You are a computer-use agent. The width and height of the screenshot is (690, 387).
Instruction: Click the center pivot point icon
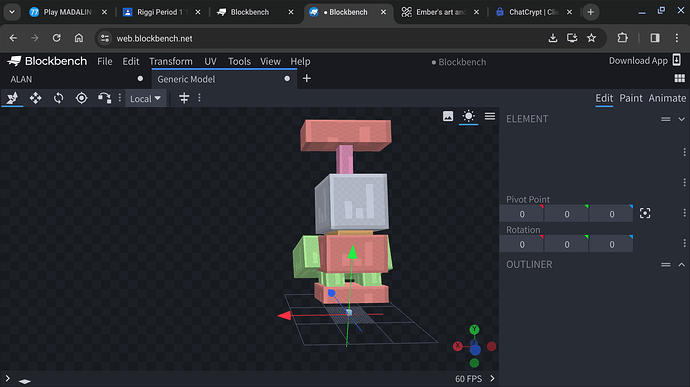coord(645,214)
